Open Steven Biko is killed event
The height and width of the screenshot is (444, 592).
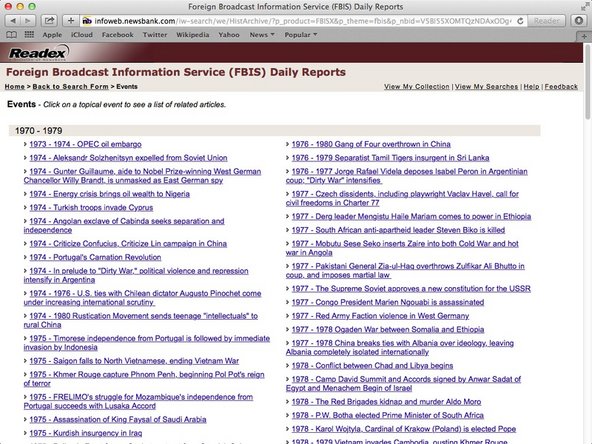(398, 230)
